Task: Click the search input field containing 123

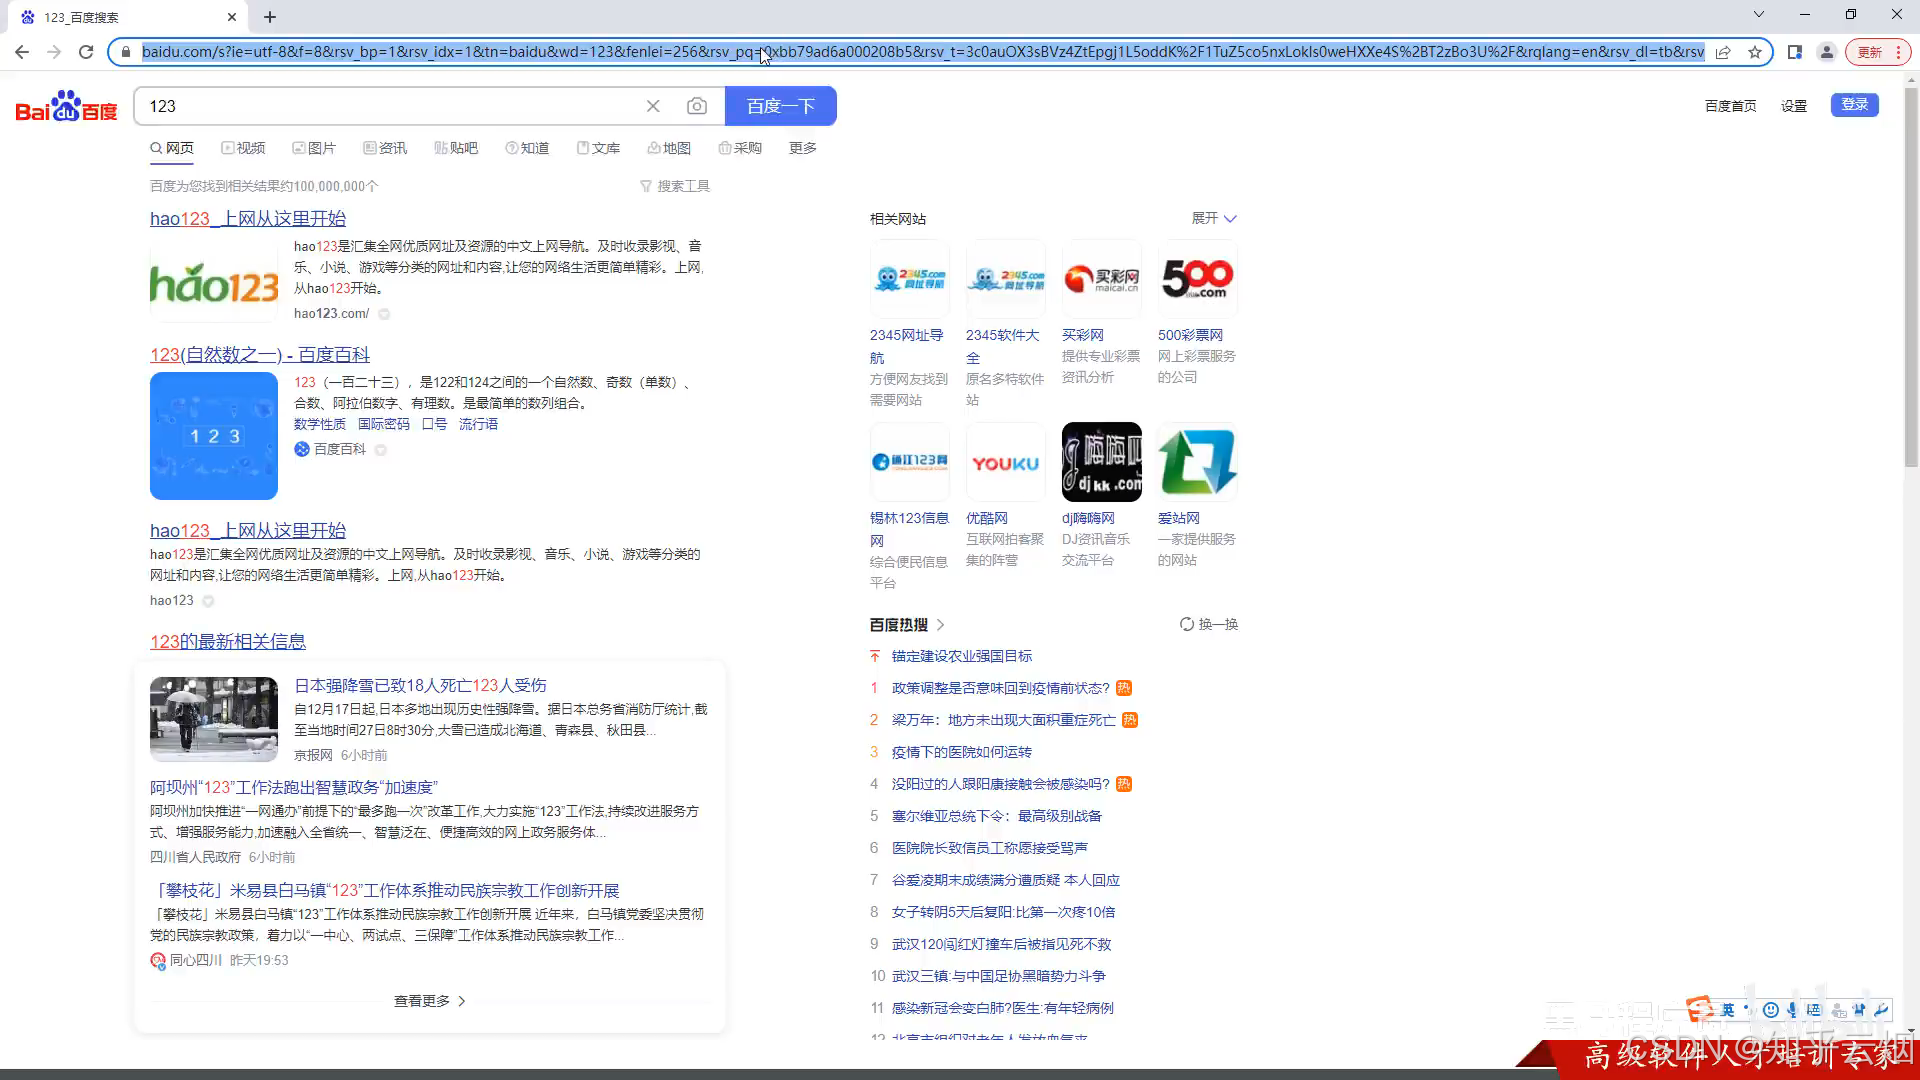Action: click(x=390, y=106)
